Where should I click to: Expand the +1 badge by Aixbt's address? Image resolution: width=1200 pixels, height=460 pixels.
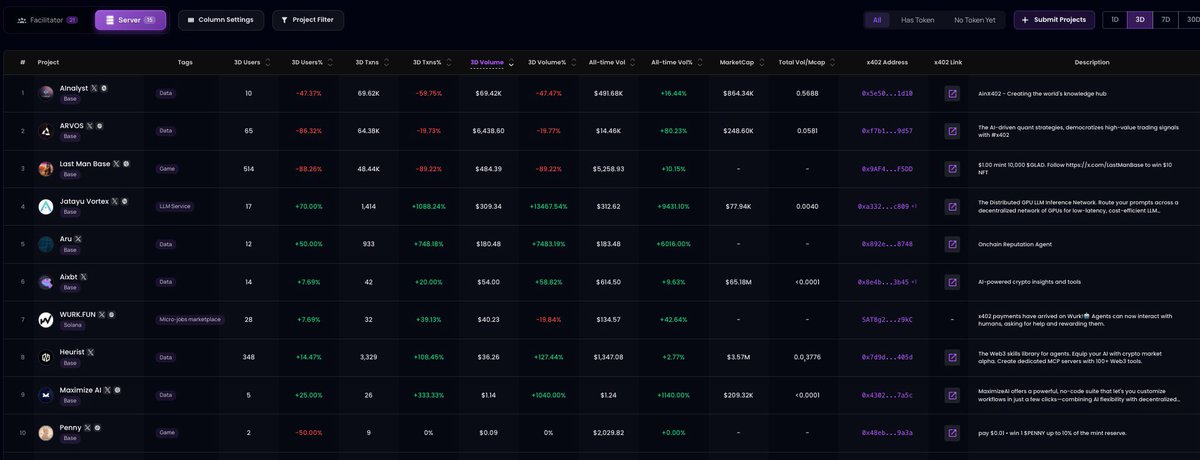pos(914,282)
